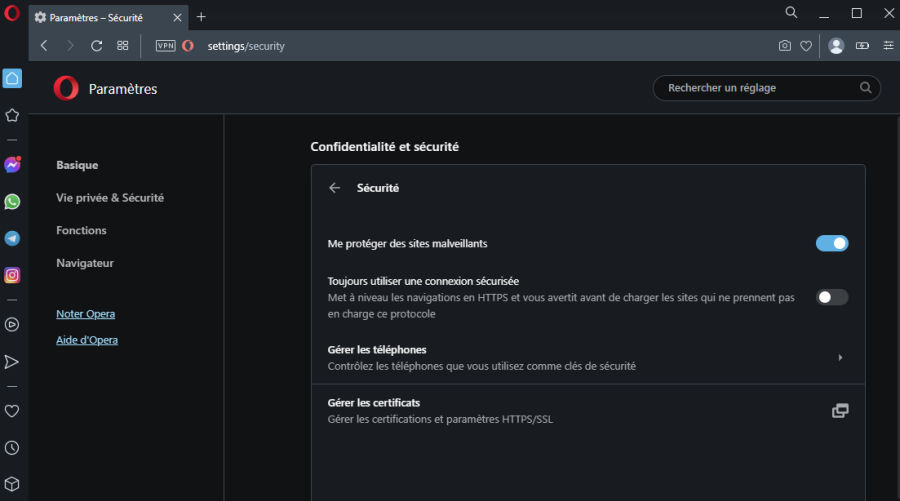The image size is (900, 501).
Task: Reload the page with refresh button
Action: (96, 46)
